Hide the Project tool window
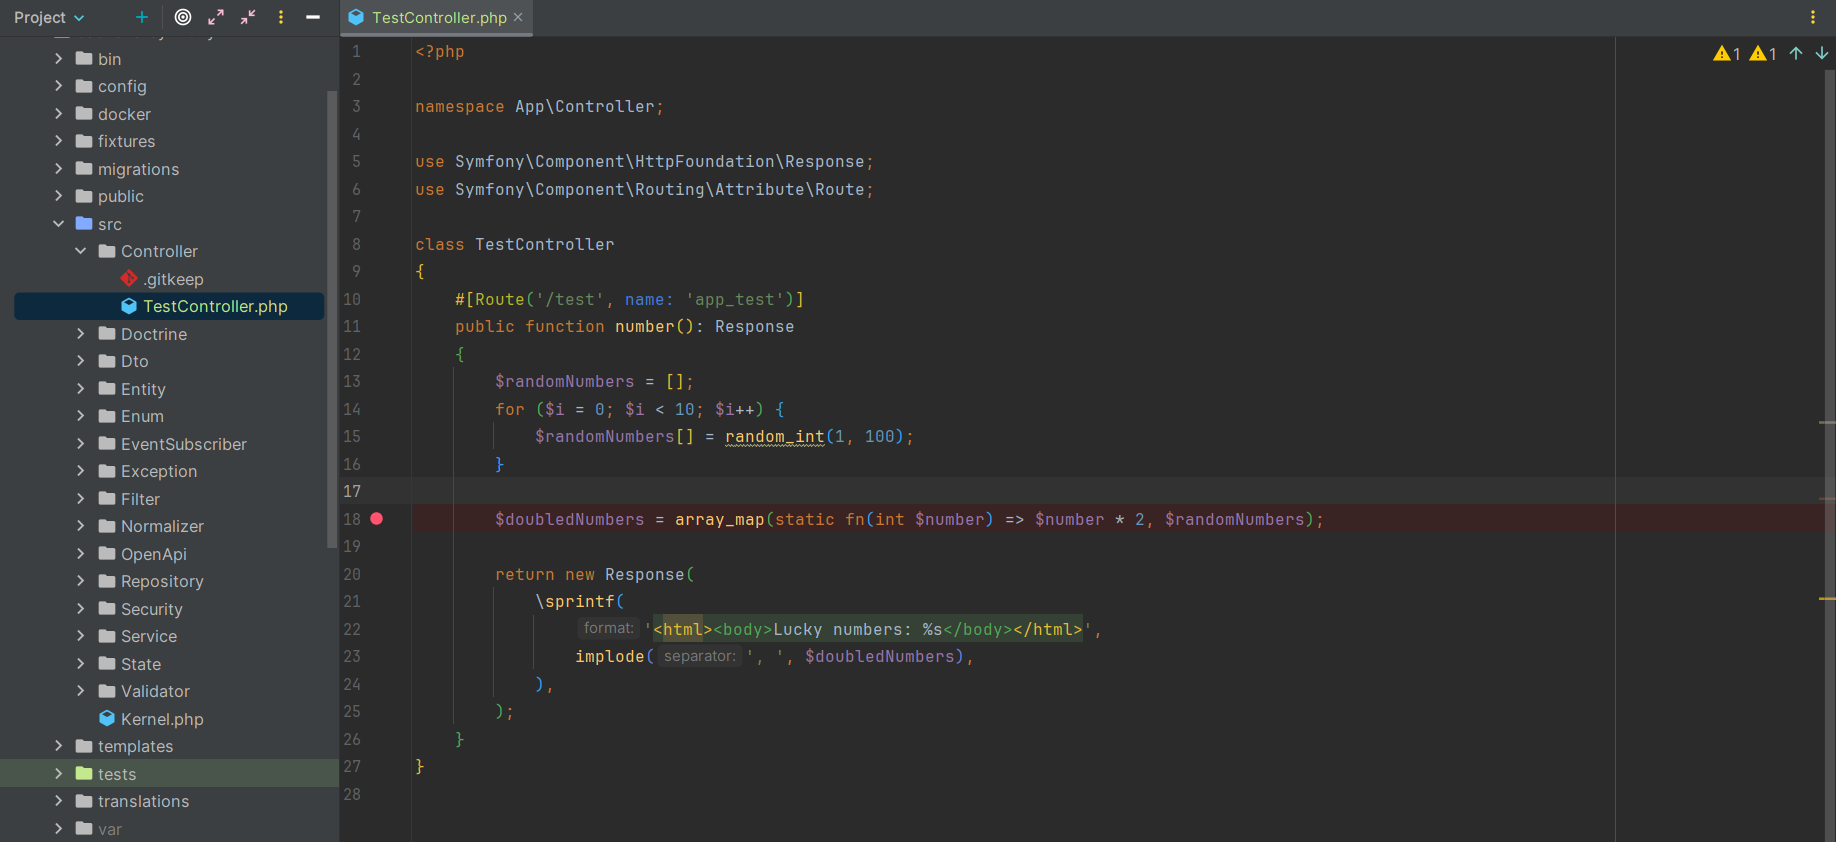Image resolution: width=1836 pixels, height=842 pixels. [313, 17]
